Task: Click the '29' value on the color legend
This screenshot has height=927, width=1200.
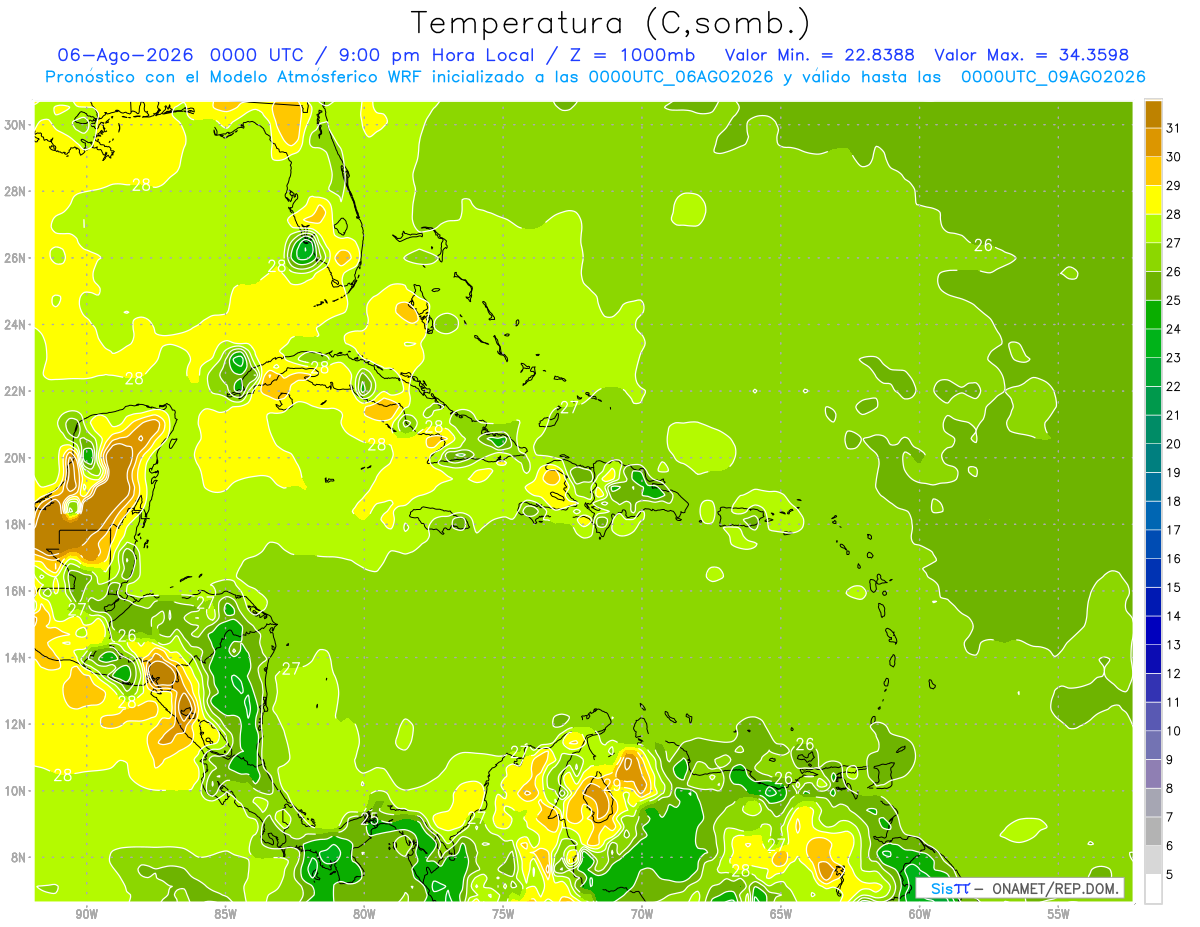Action: [1174, 185]
